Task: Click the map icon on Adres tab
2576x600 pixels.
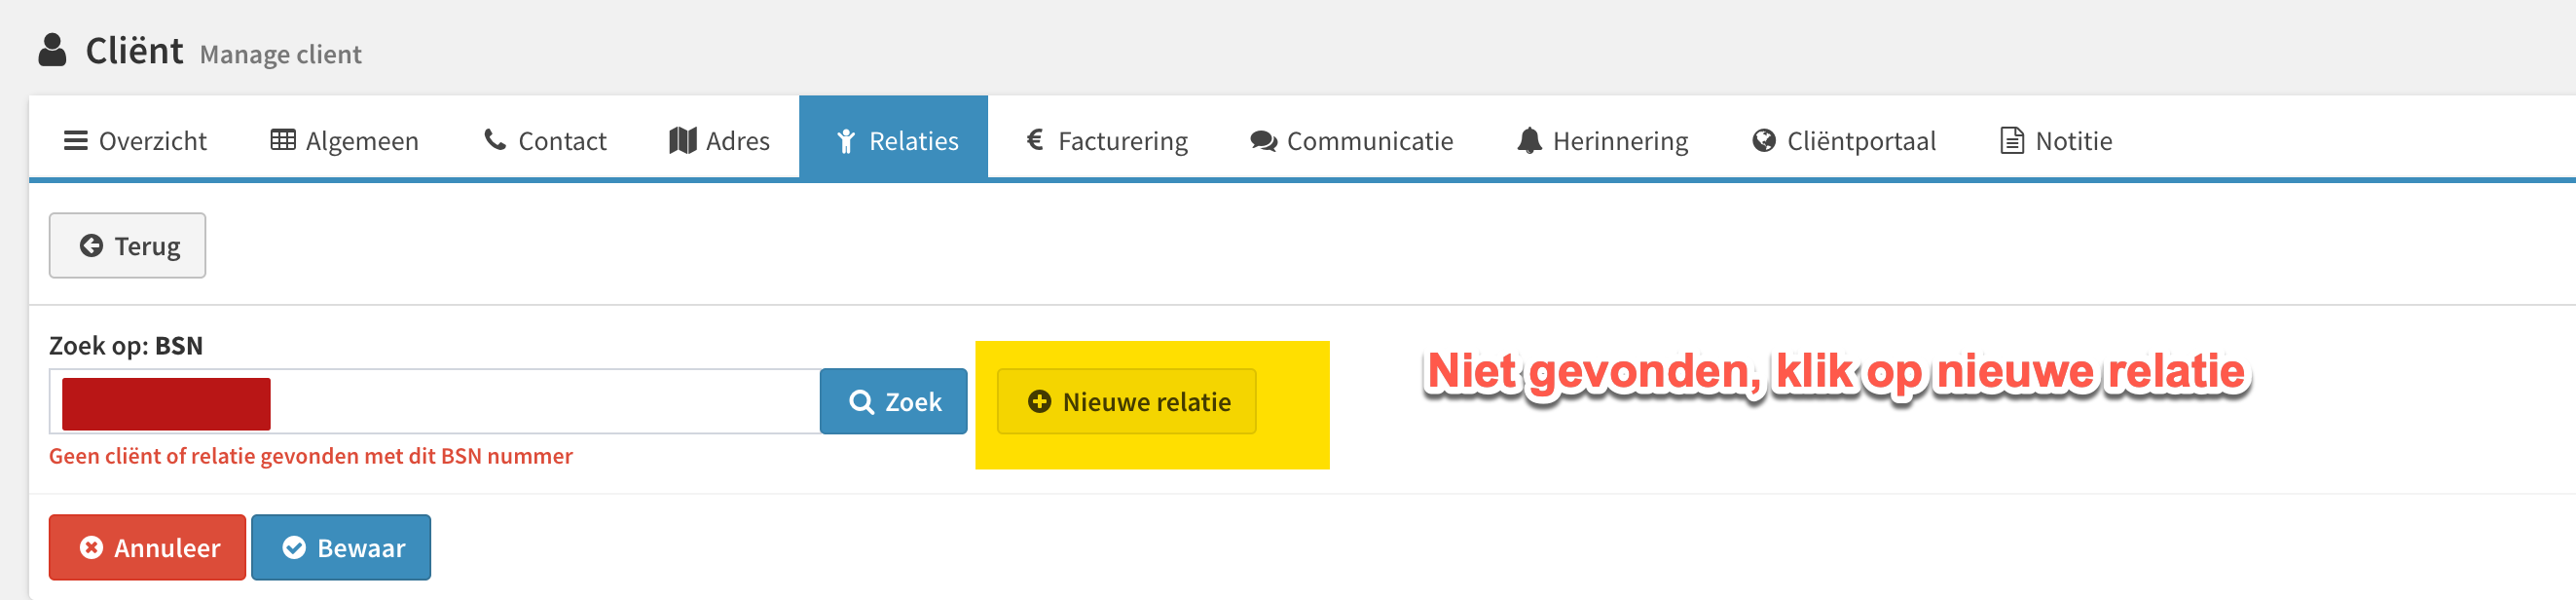Action: pos(683,140)
